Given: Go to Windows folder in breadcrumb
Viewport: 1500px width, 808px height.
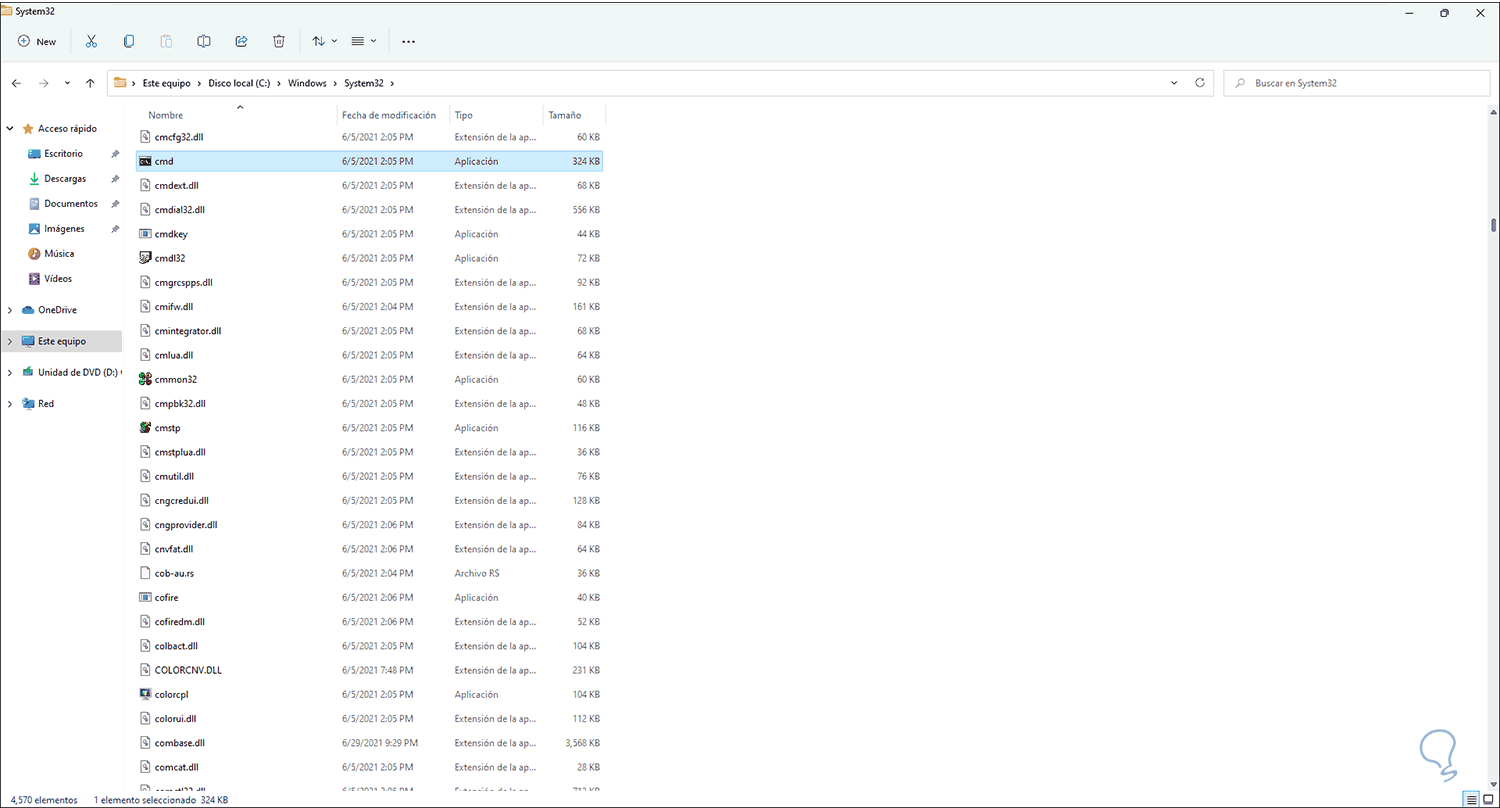Looking at the screenshot, I should click(307, 83).
